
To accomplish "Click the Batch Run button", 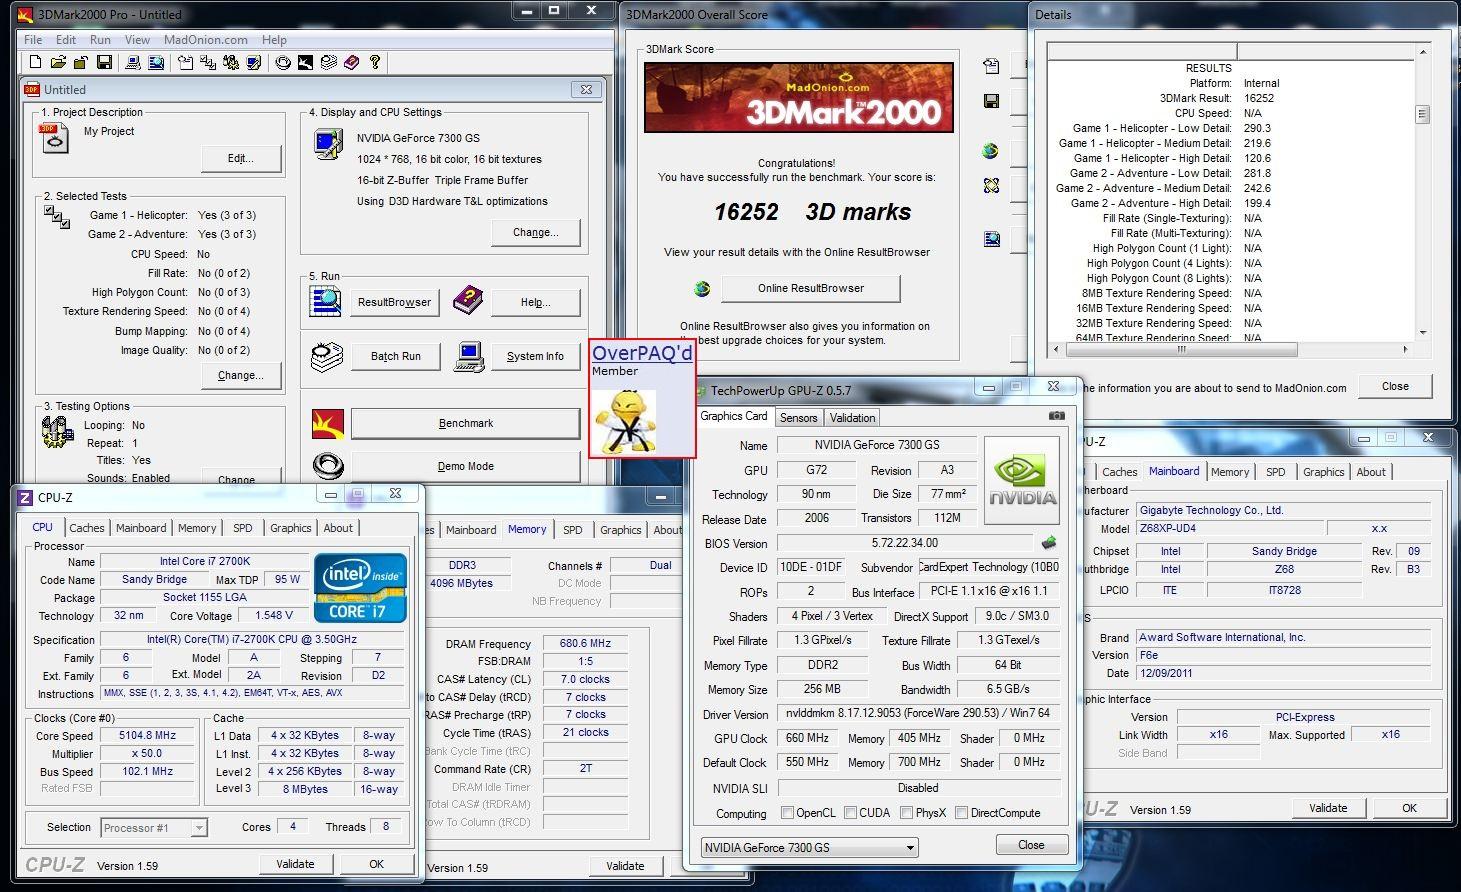I will (x=395, y=356).
